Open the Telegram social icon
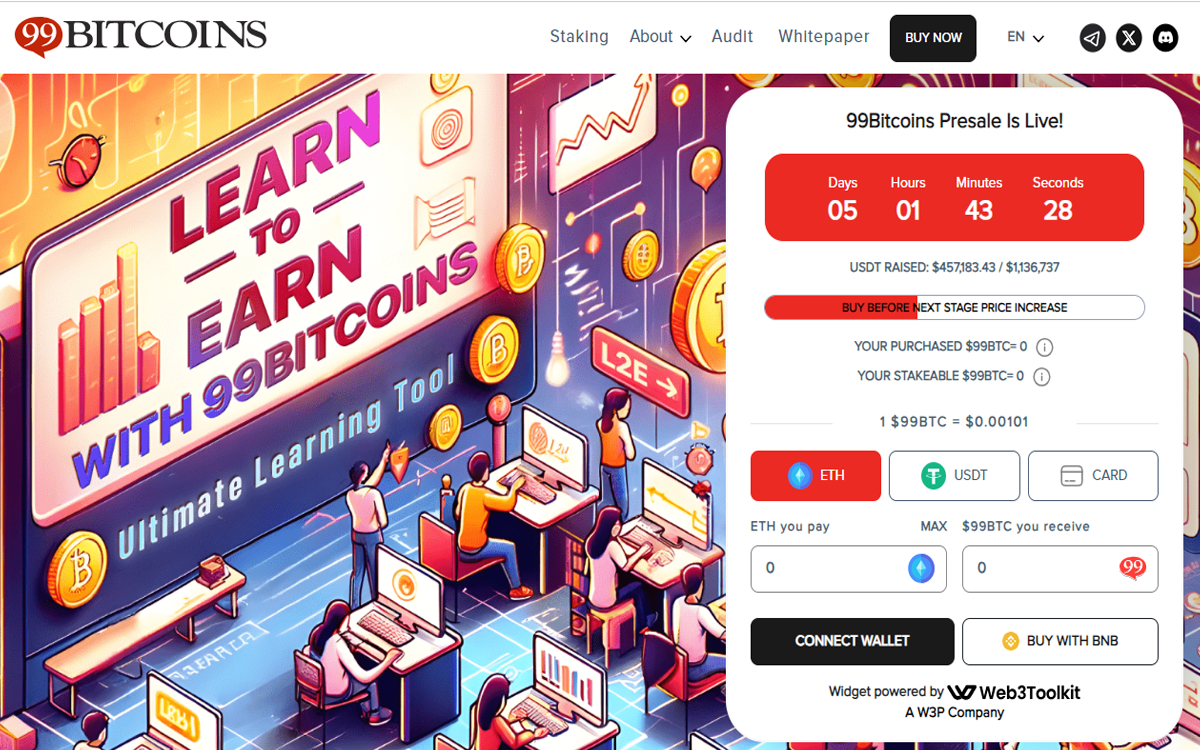This screenshot has height=750, width=1200. click(x=1093, y=38)
